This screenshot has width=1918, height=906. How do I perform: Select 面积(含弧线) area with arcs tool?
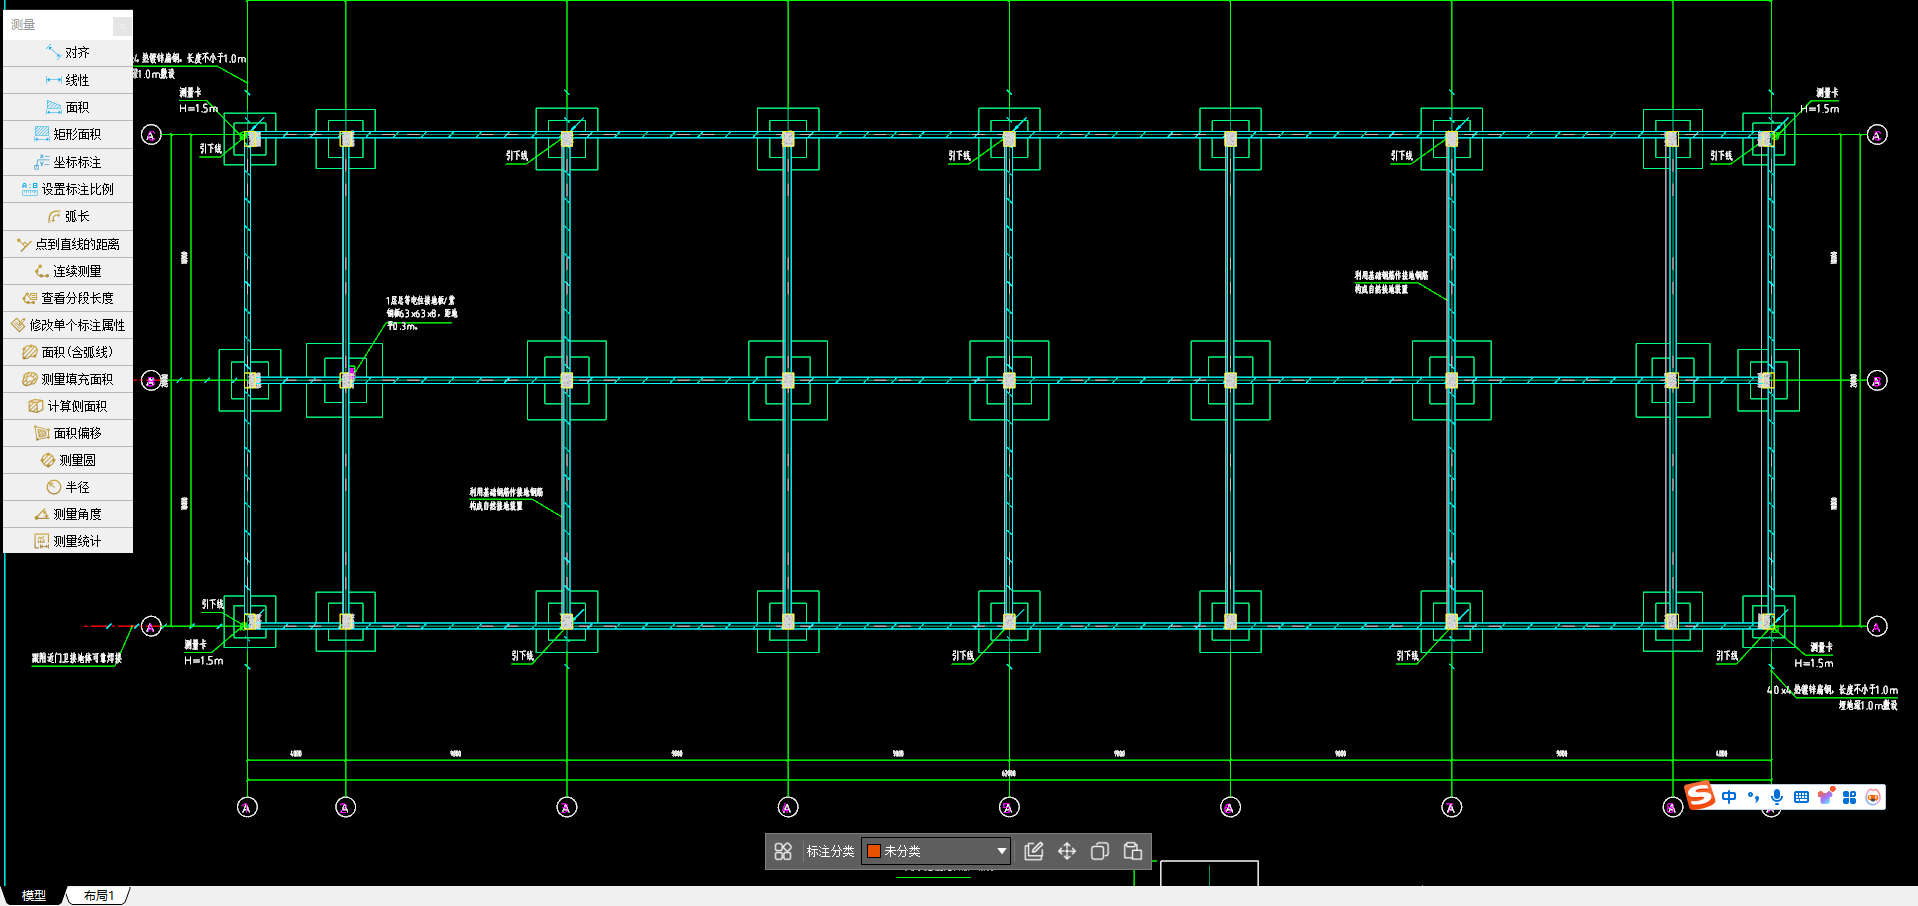coord(68,352)
